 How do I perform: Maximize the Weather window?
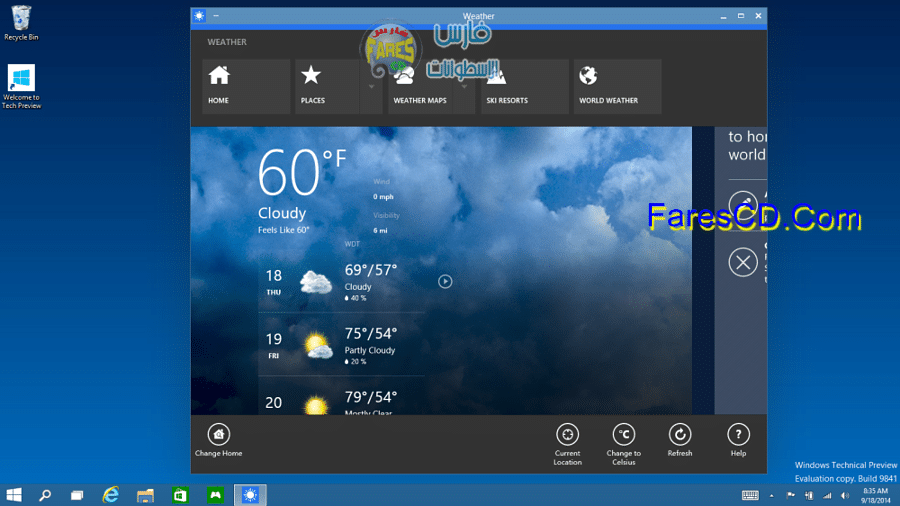[x=741, y=16]
